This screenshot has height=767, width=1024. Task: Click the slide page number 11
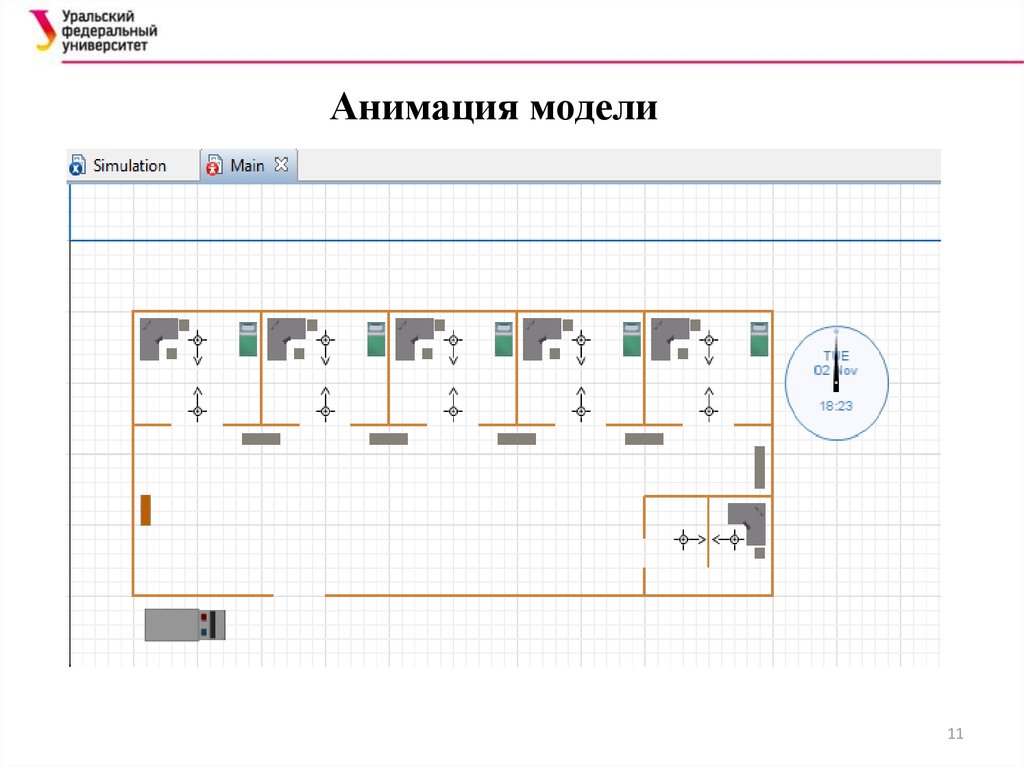point(954,735)
